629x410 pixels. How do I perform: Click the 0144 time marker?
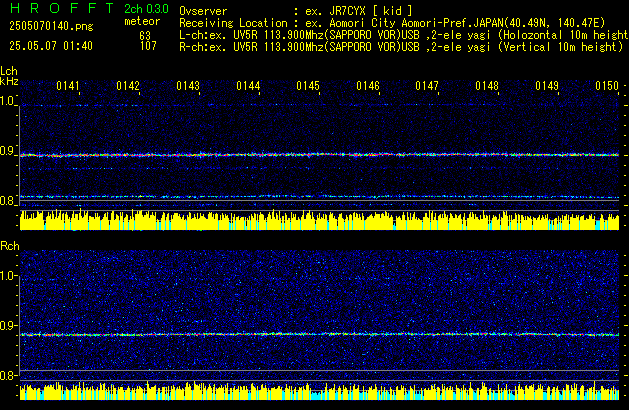(x=248, y=86)
